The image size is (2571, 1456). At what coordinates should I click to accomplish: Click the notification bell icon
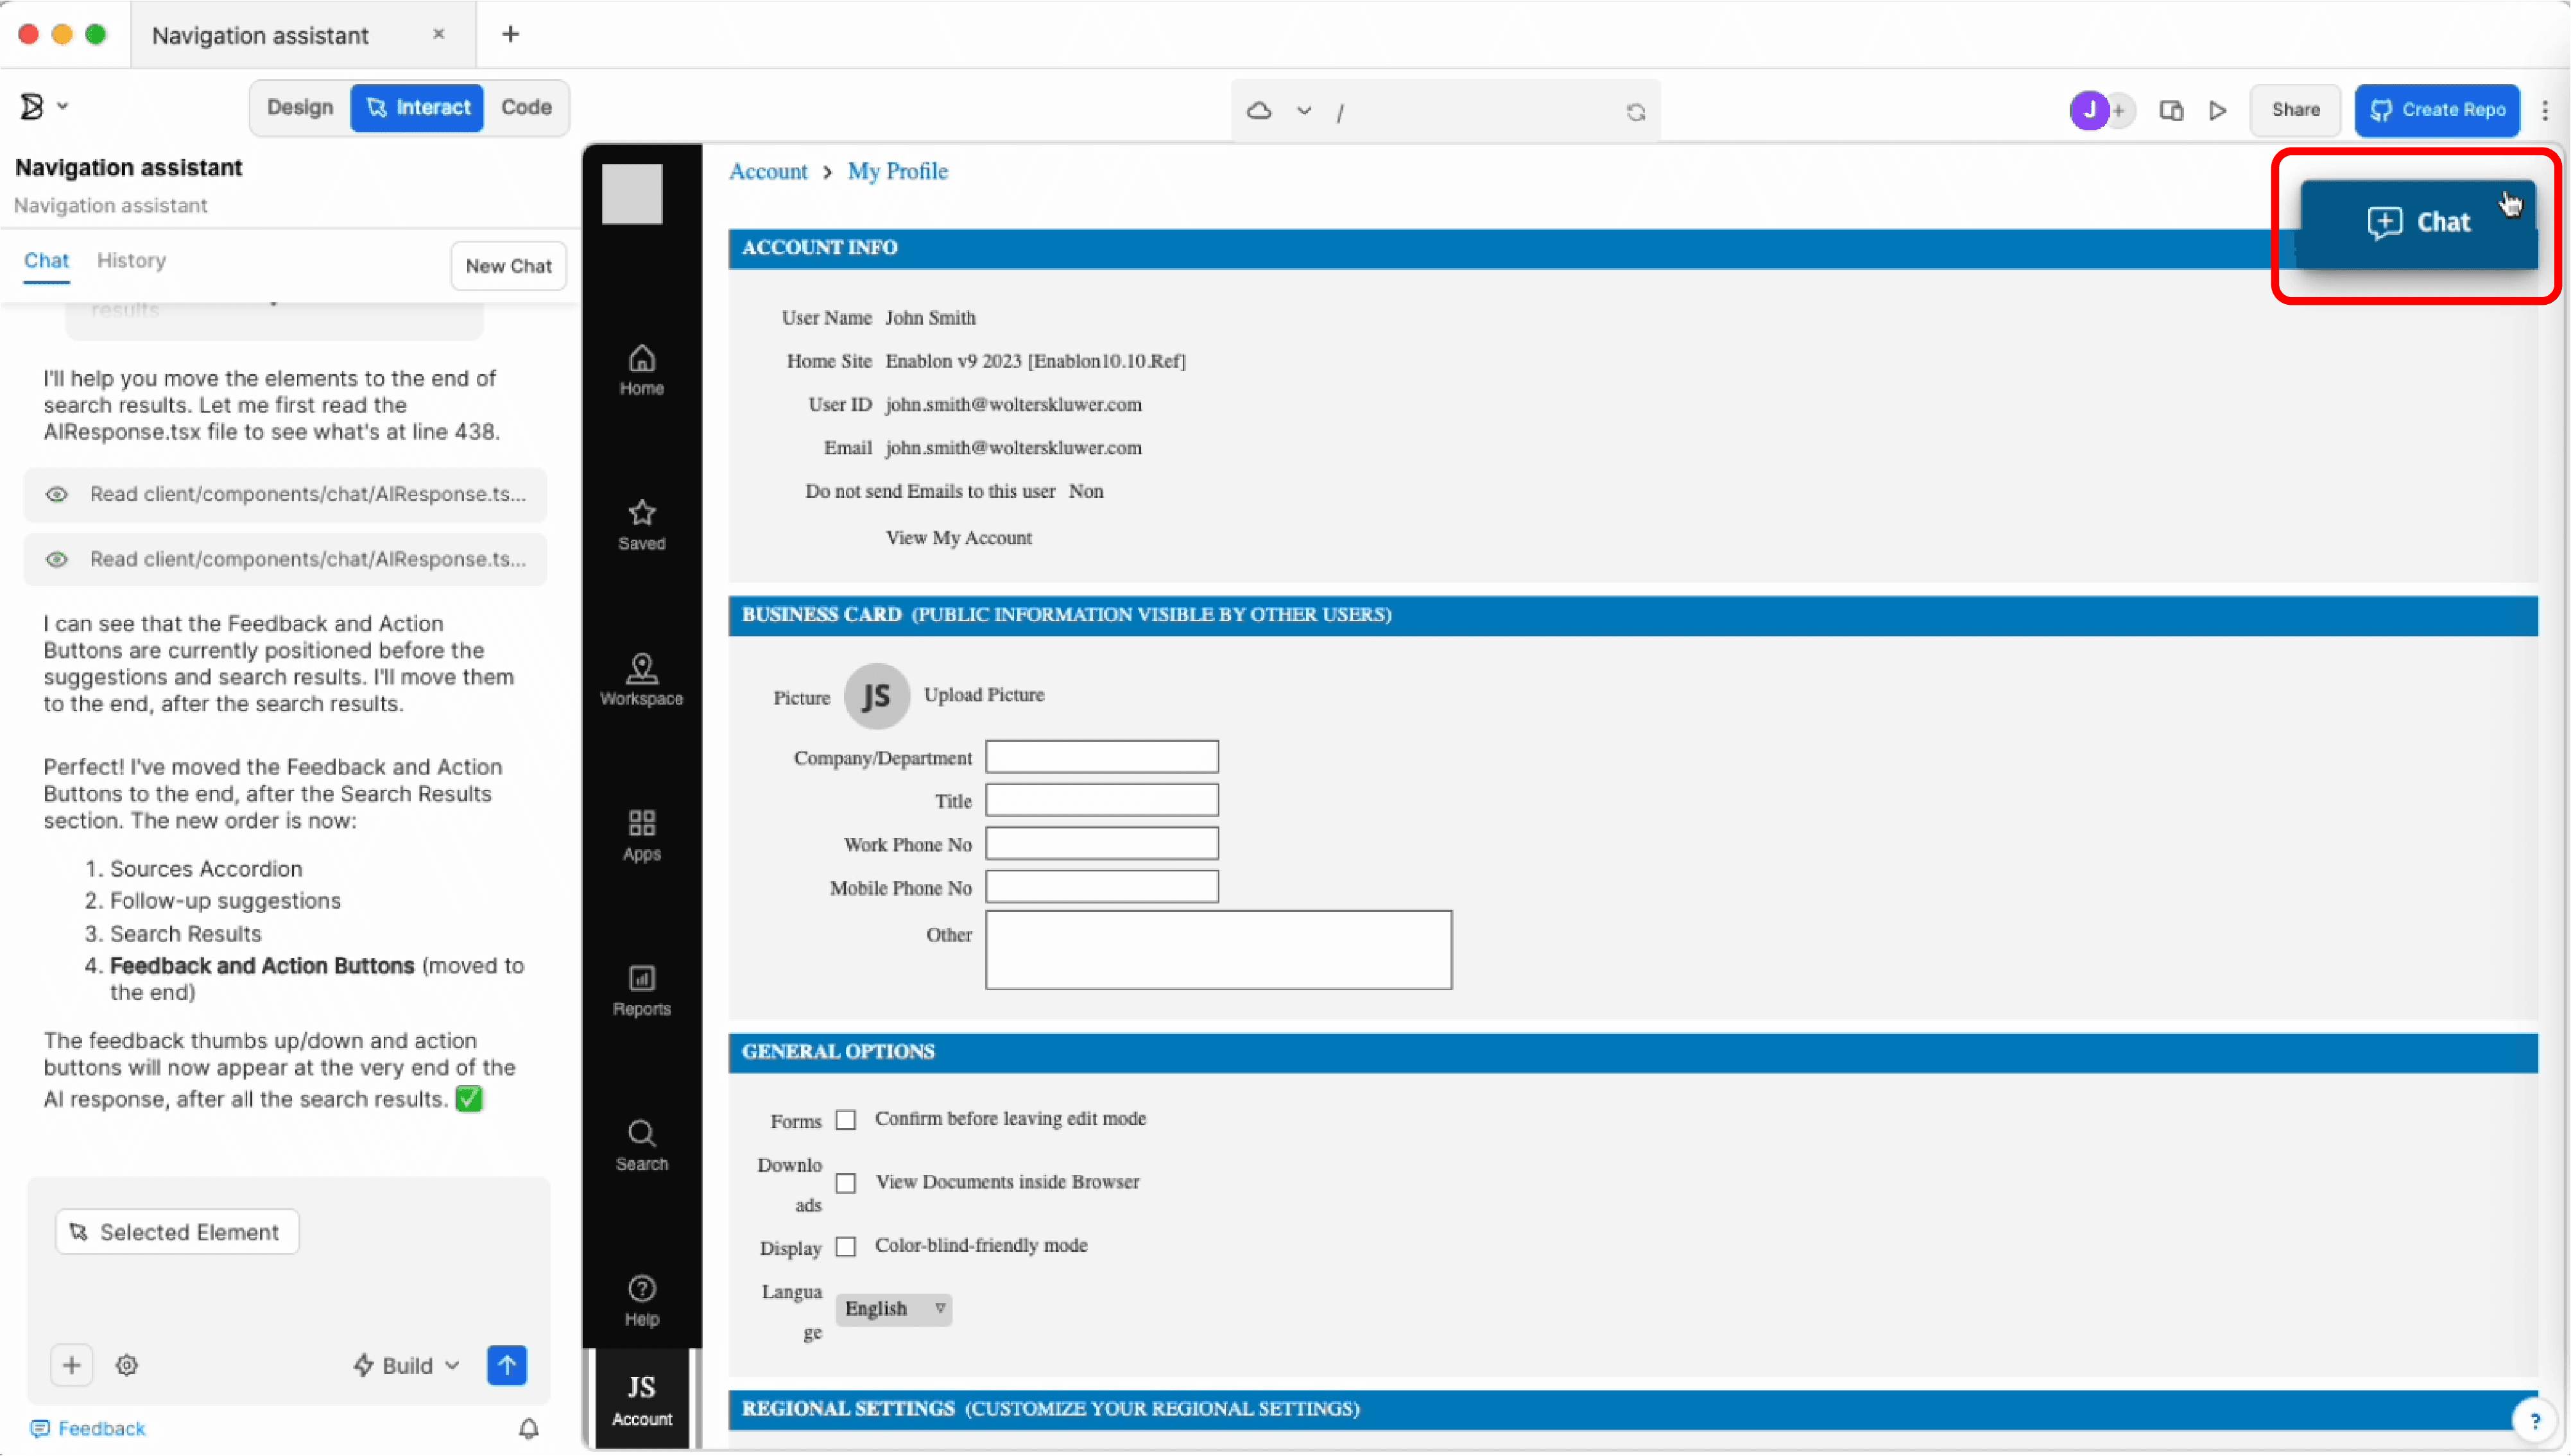click(x=528, y=1428)
